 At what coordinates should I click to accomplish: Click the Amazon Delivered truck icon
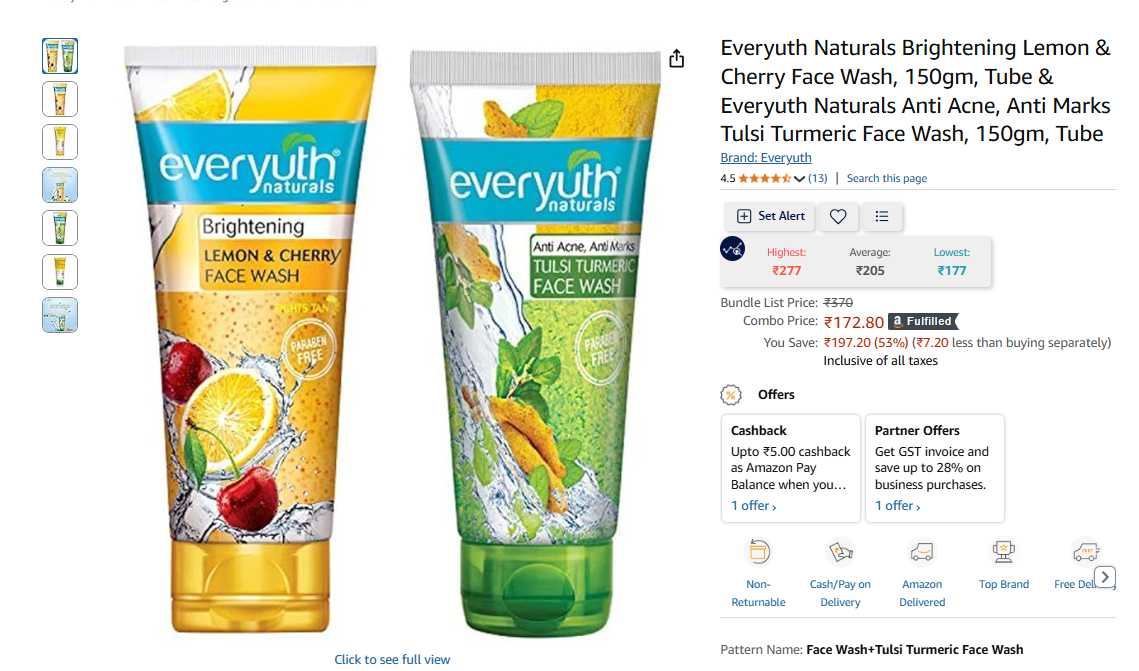(922, 553)
